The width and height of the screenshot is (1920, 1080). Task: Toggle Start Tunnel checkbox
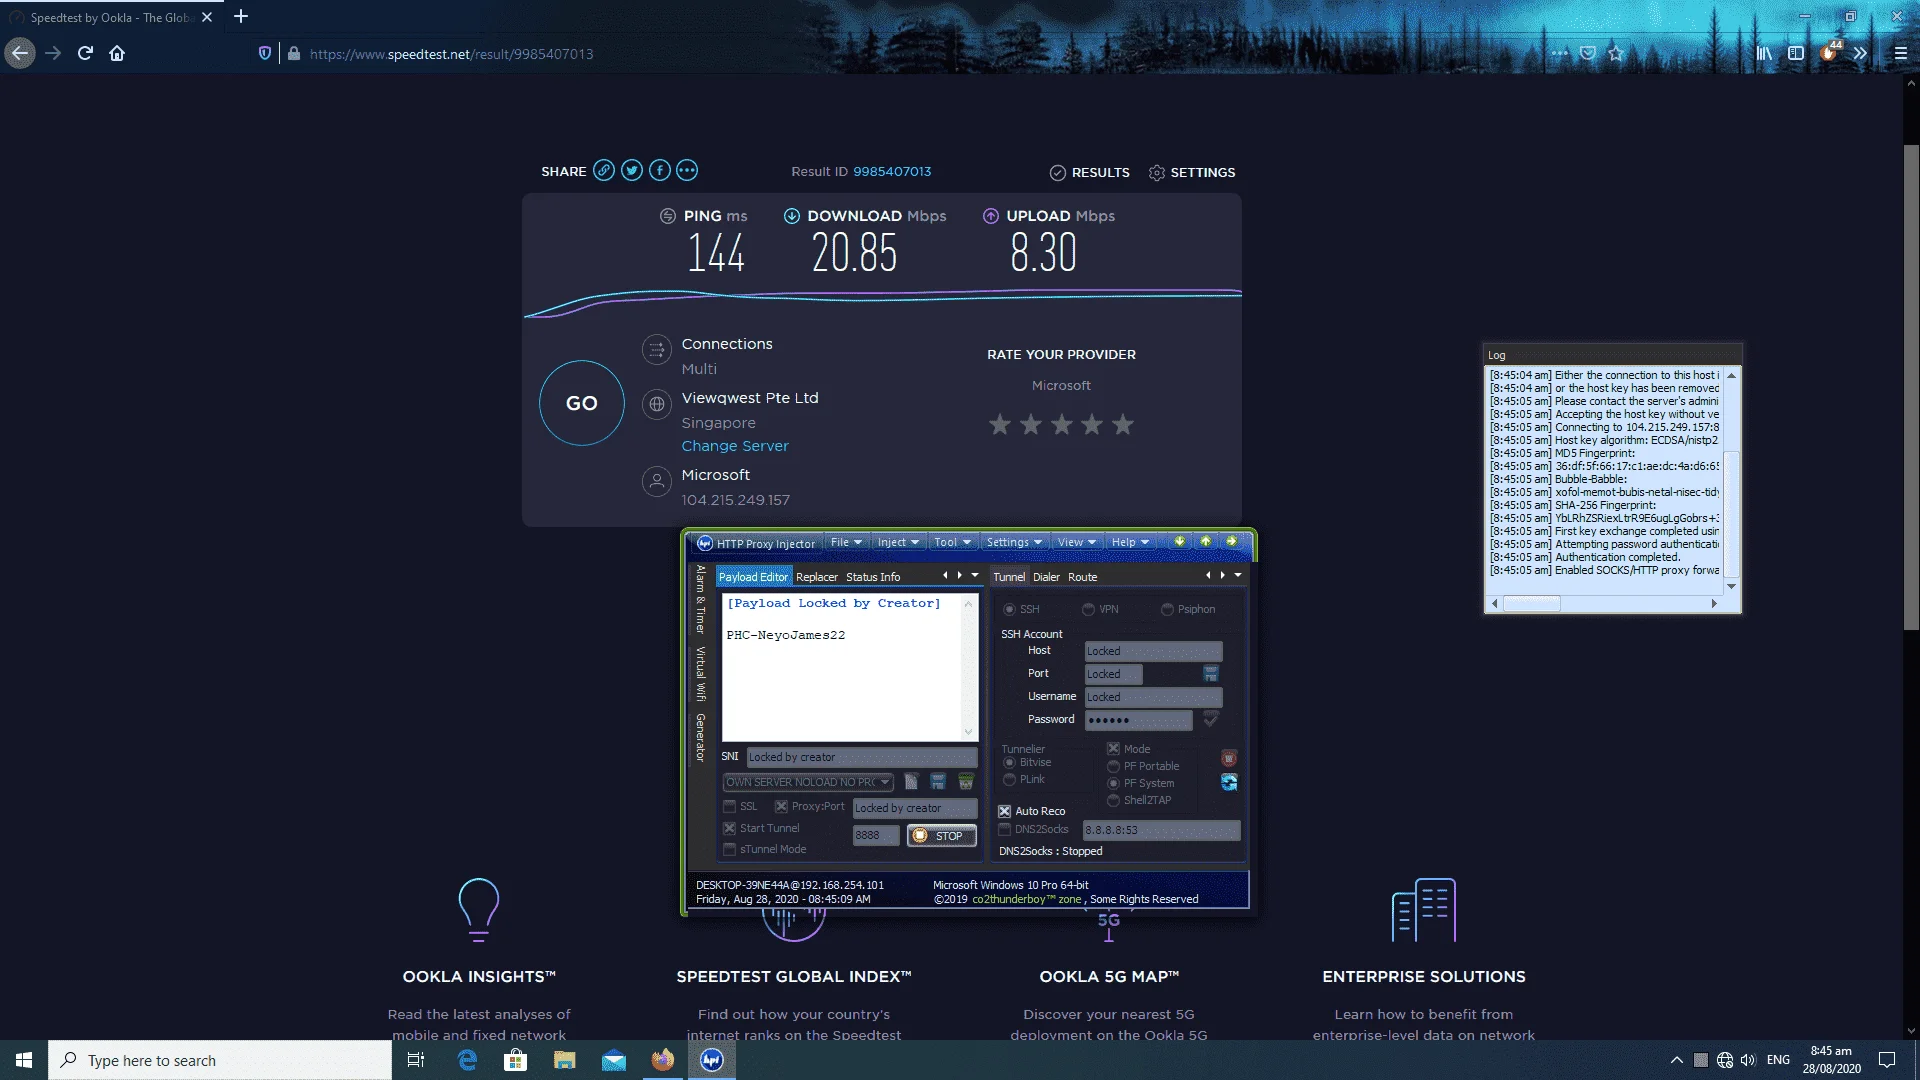click(730, 828)
